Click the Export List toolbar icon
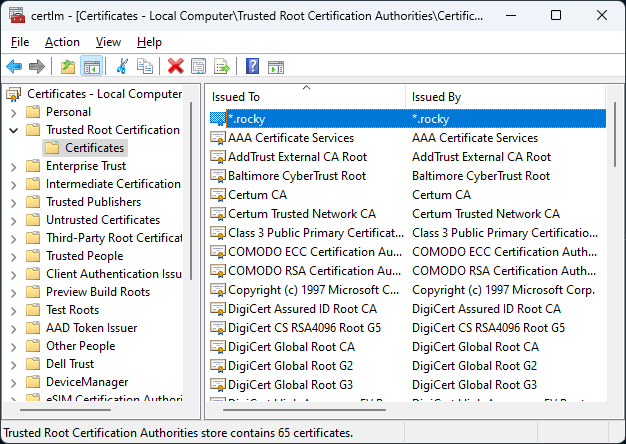This screenshot has width=626, height=444. pyautogui.click(x=222, y=66)
